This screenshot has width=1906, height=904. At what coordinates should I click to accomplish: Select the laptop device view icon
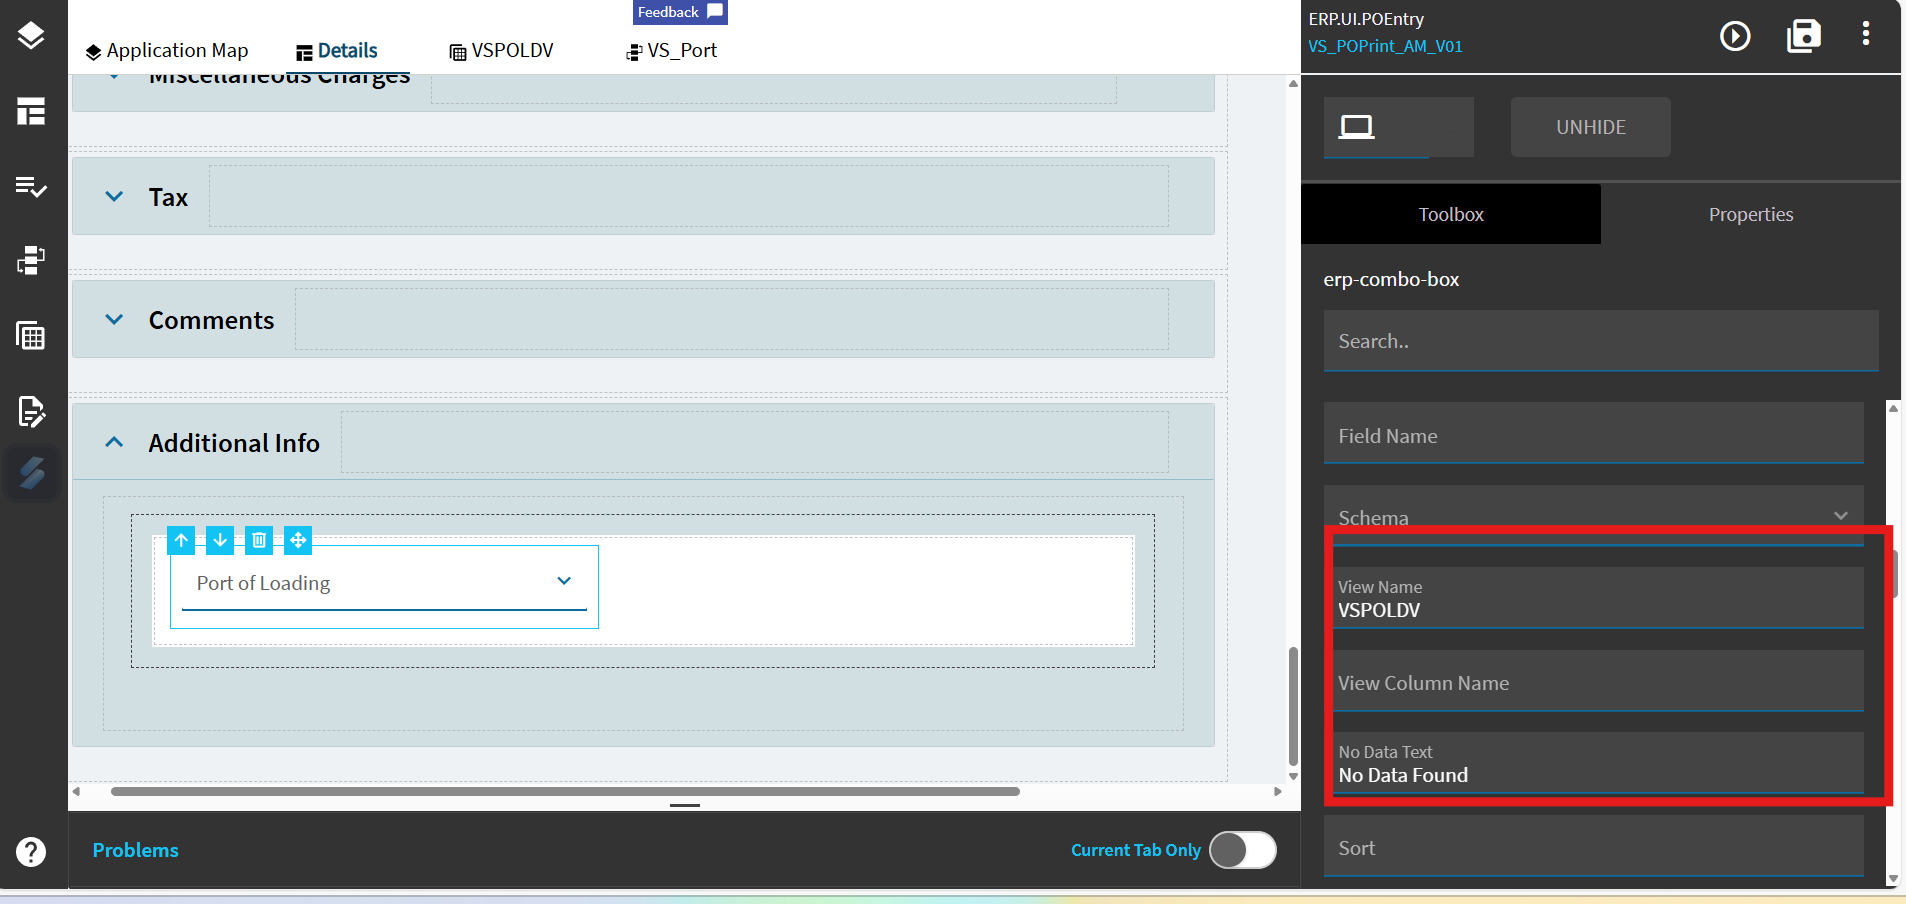click(1356, 127)
